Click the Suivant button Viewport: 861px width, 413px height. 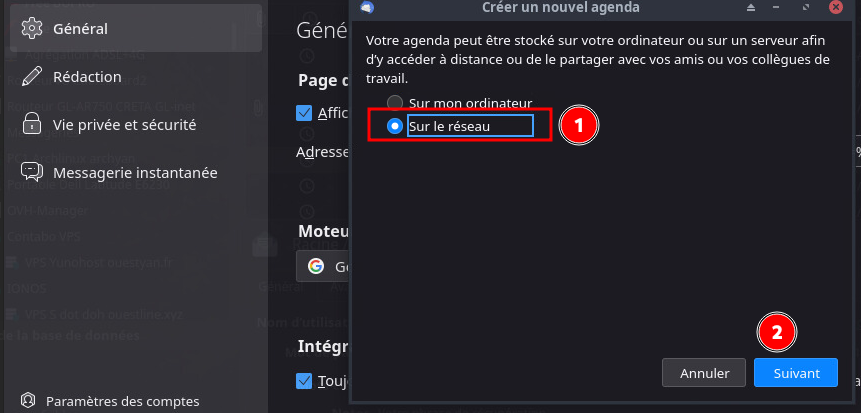coord(796,373)
